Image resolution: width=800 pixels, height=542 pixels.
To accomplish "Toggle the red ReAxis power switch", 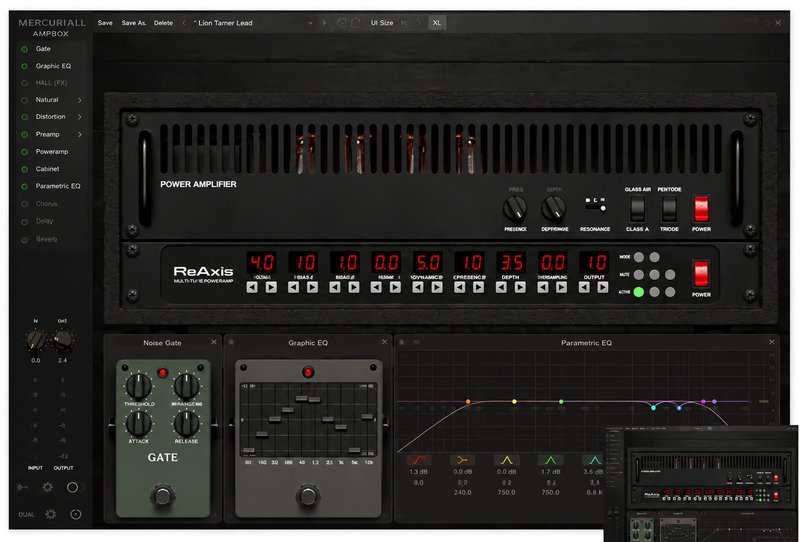I will pos(702,274).
